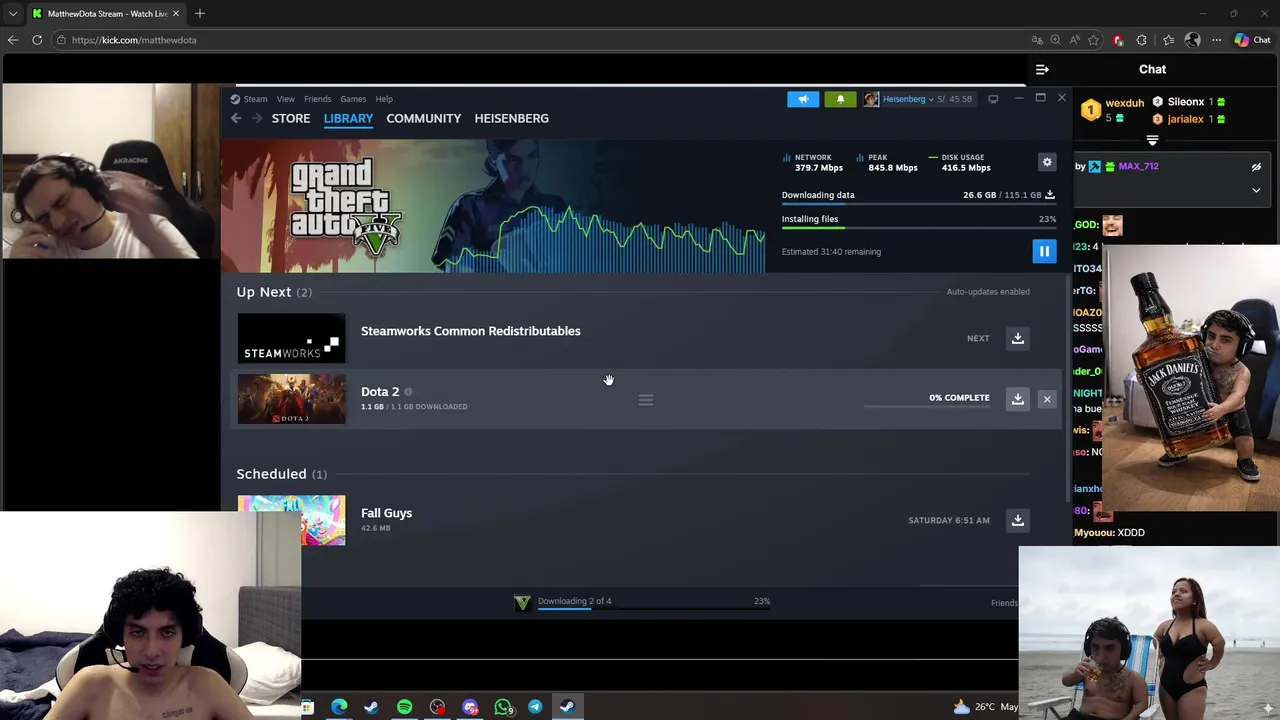Open browser profile avatar
Viewport: 1280px width, 720px height.
point(1192,40)
